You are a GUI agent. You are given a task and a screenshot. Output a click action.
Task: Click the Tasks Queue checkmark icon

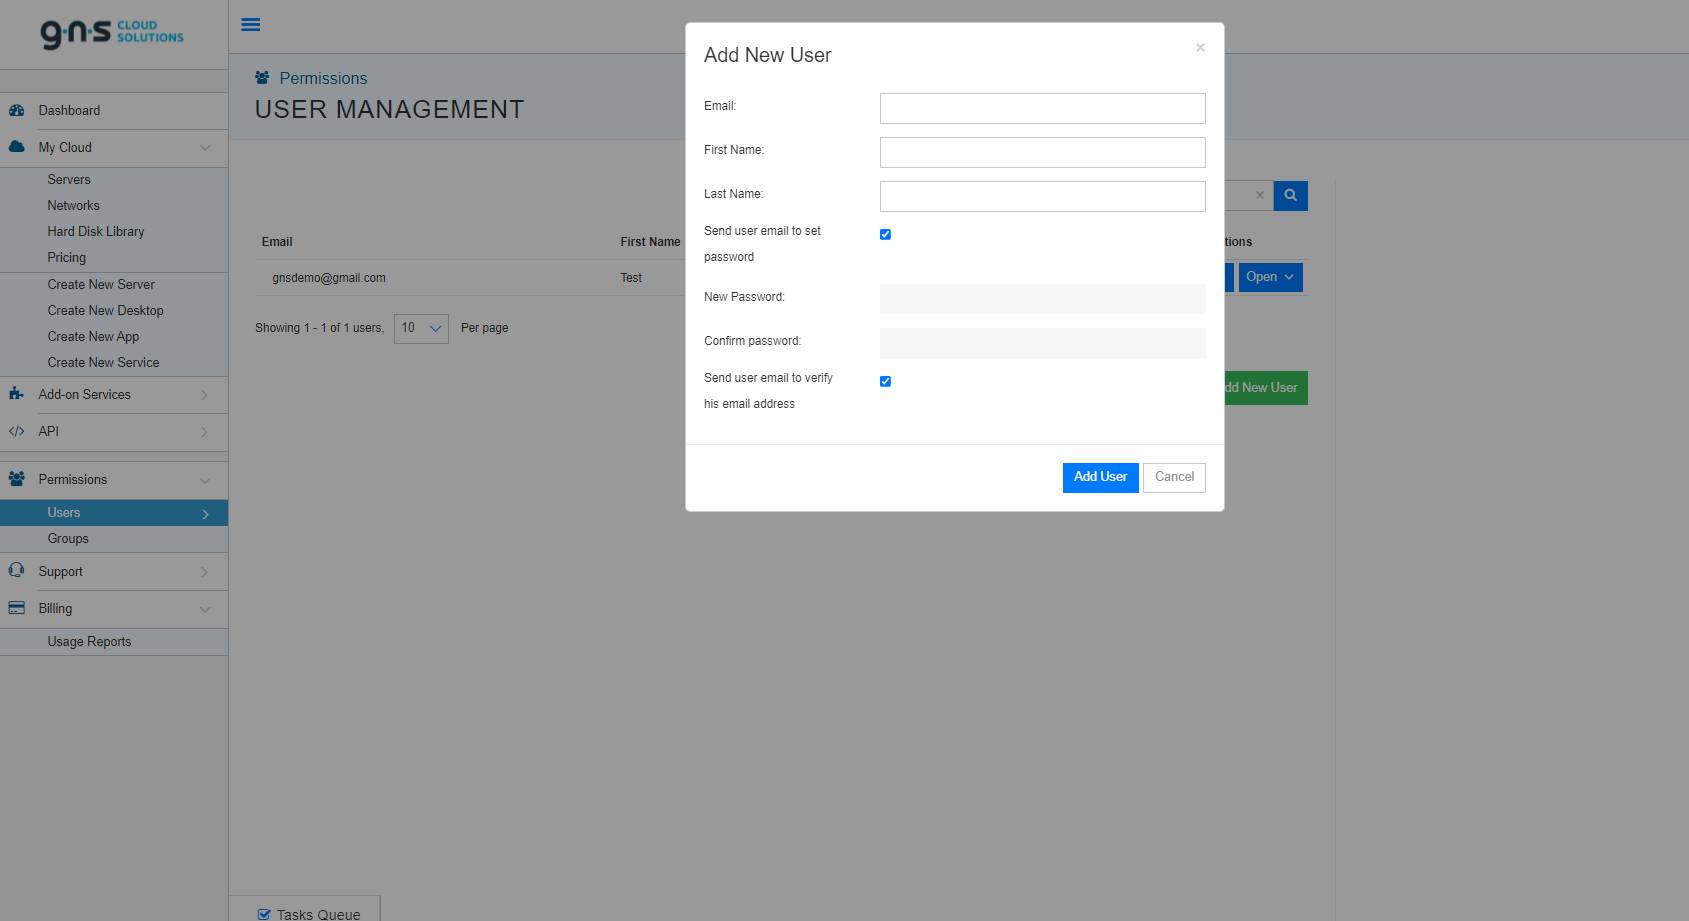(264, 914)
